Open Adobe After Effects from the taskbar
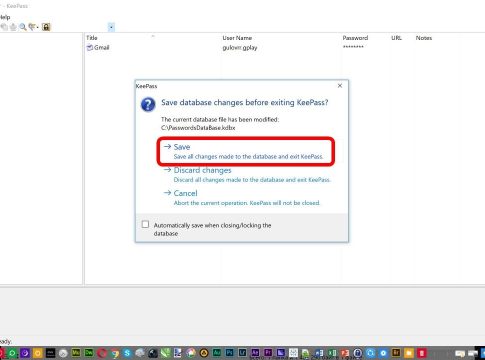 click(255, 352)
